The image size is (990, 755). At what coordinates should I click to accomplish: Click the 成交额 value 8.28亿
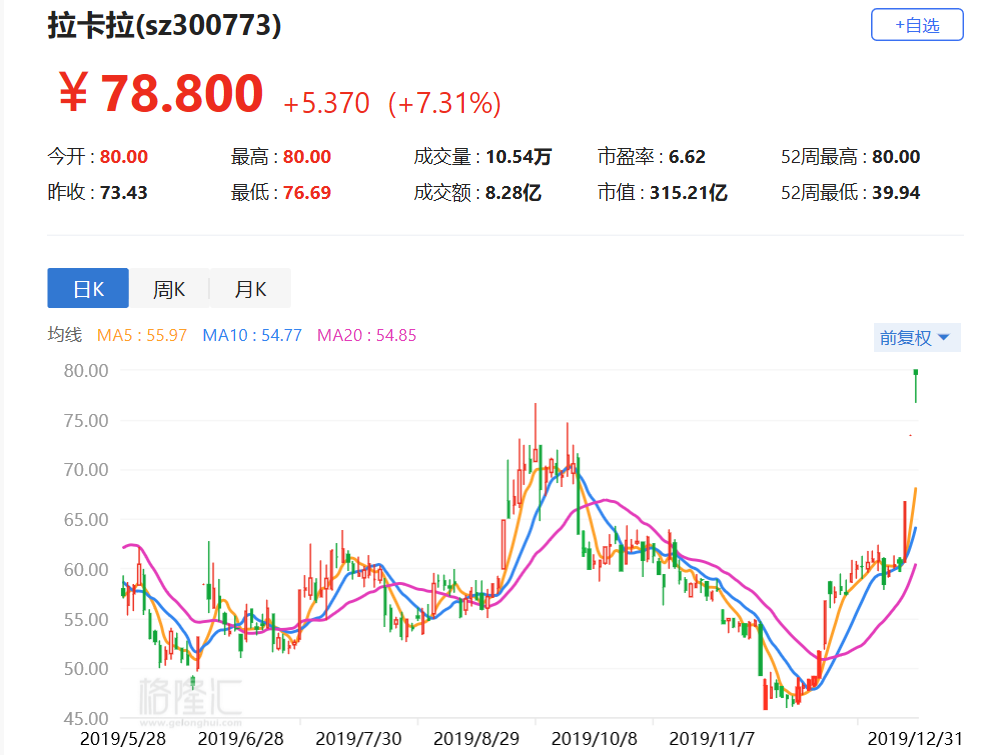[513, 192]
